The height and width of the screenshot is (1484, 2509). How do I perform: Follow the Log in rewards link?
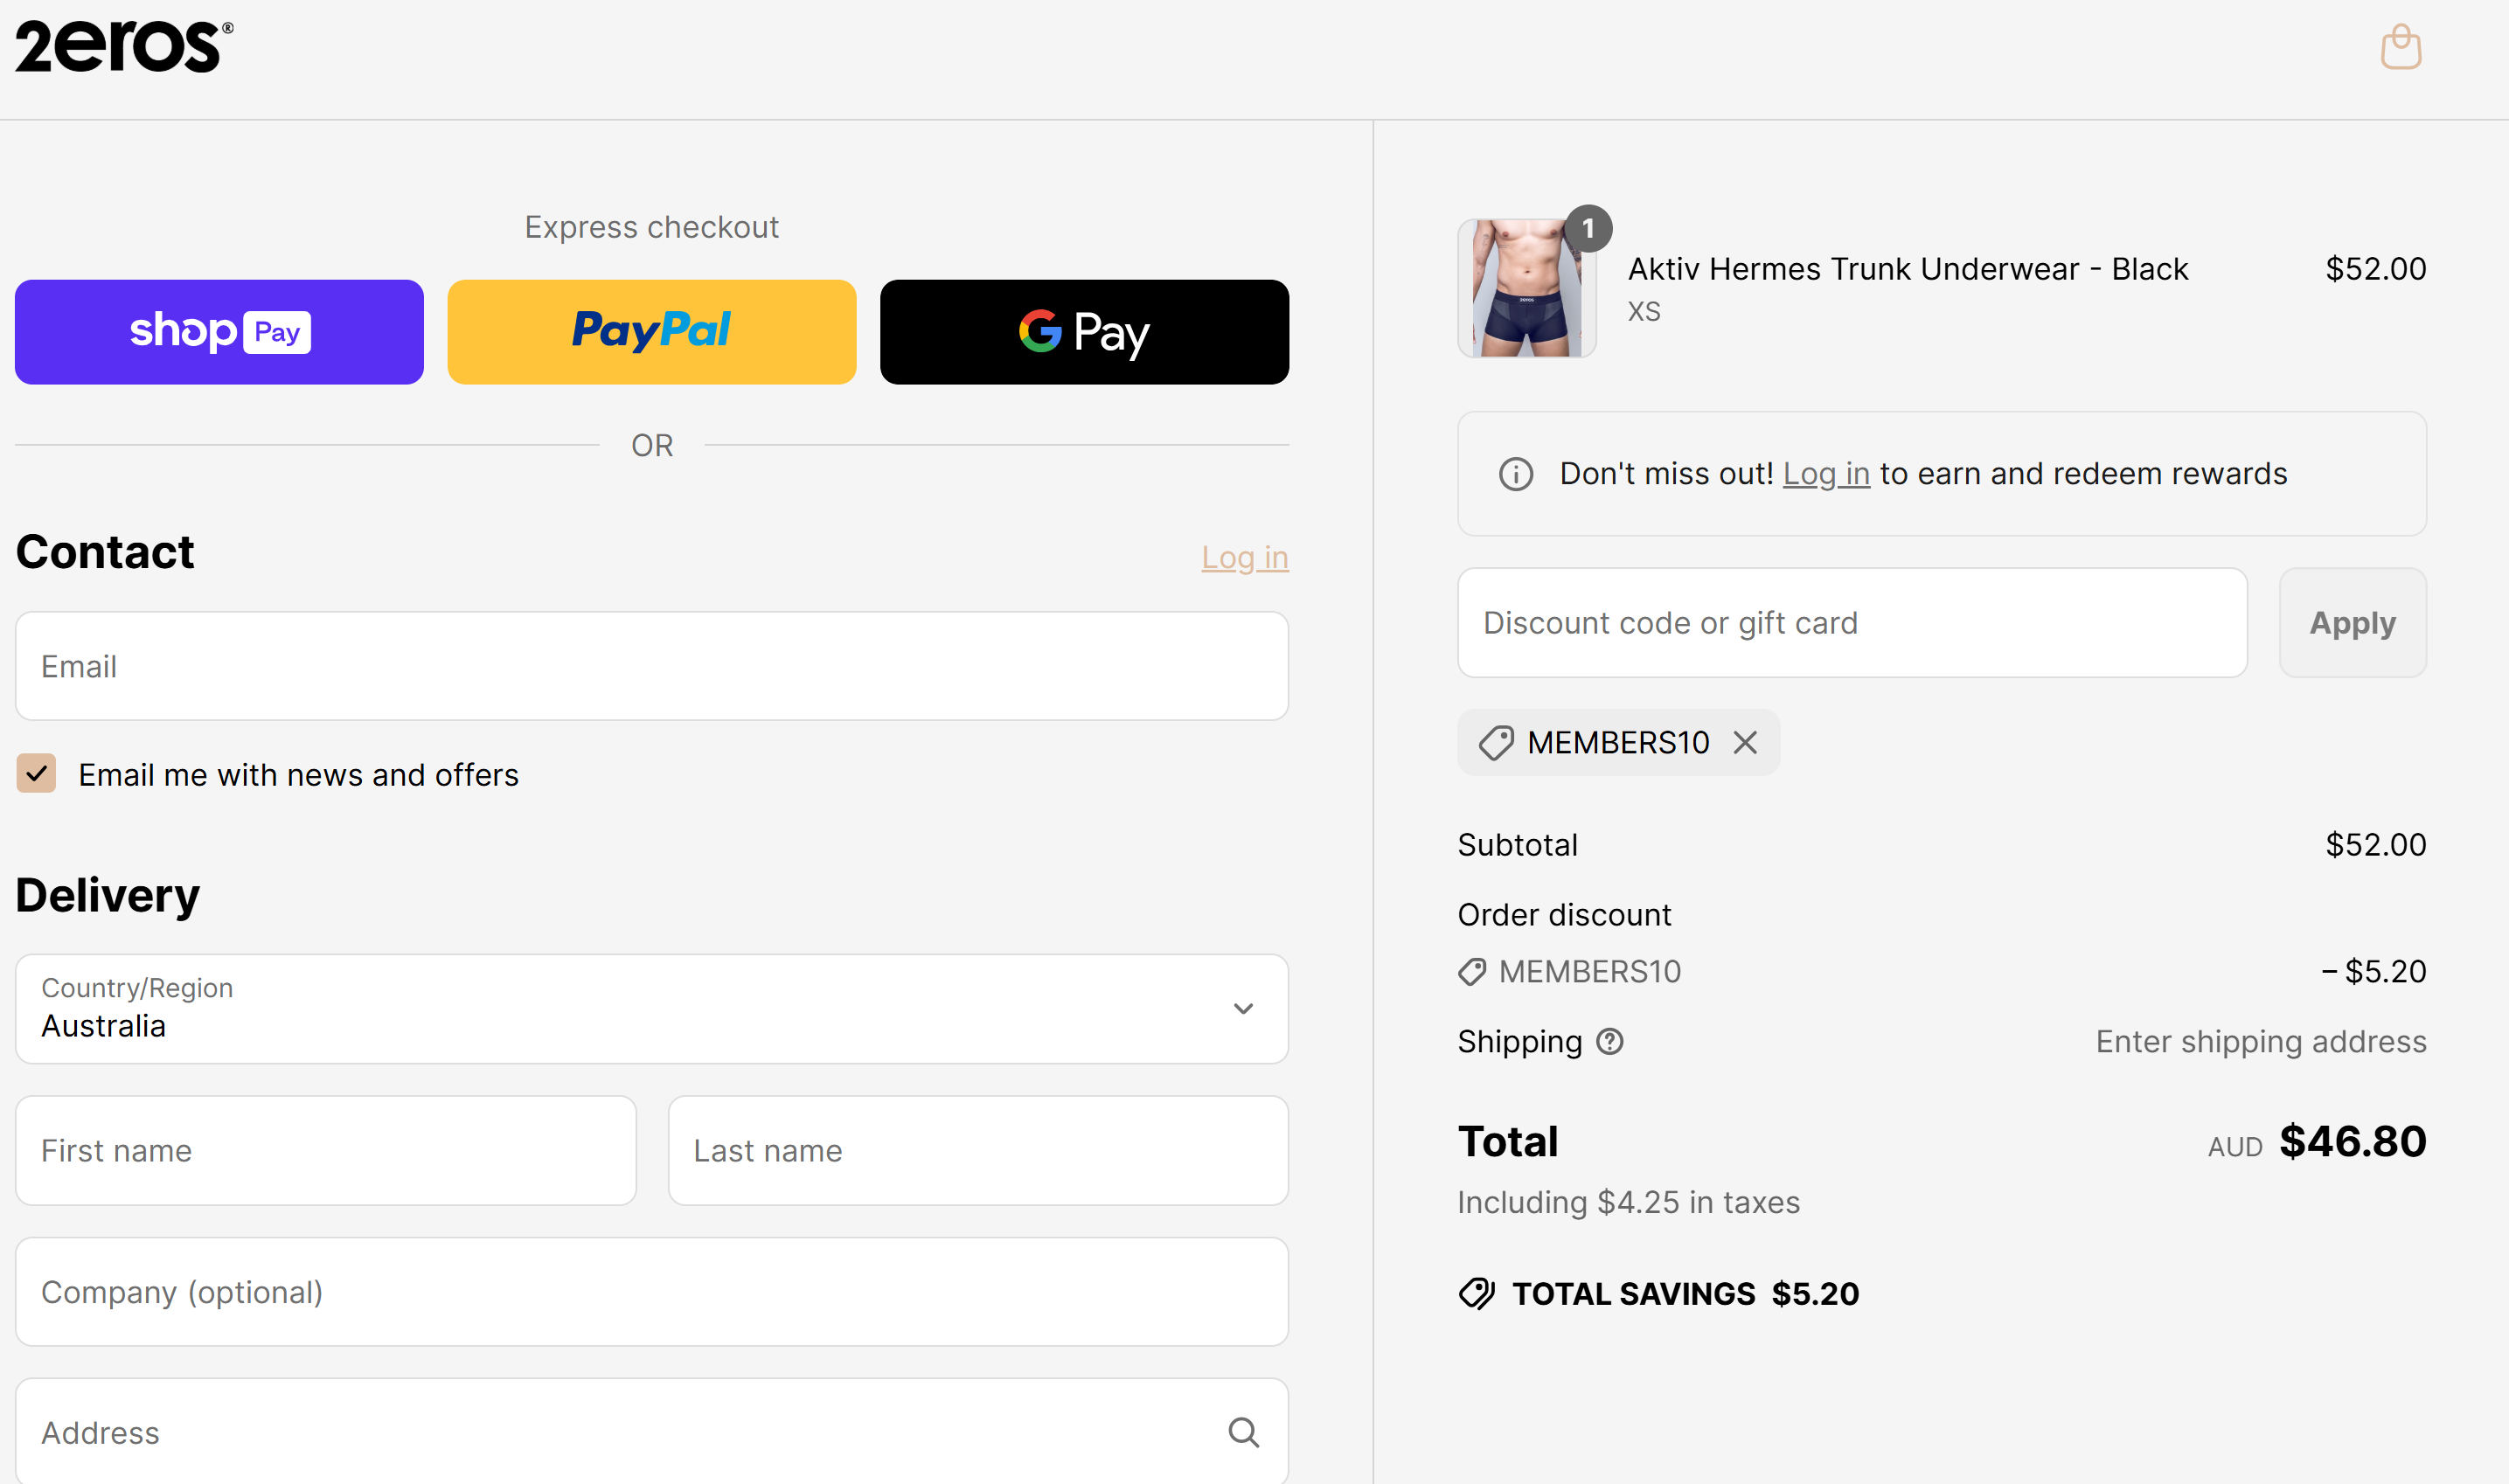point(1826,473)
